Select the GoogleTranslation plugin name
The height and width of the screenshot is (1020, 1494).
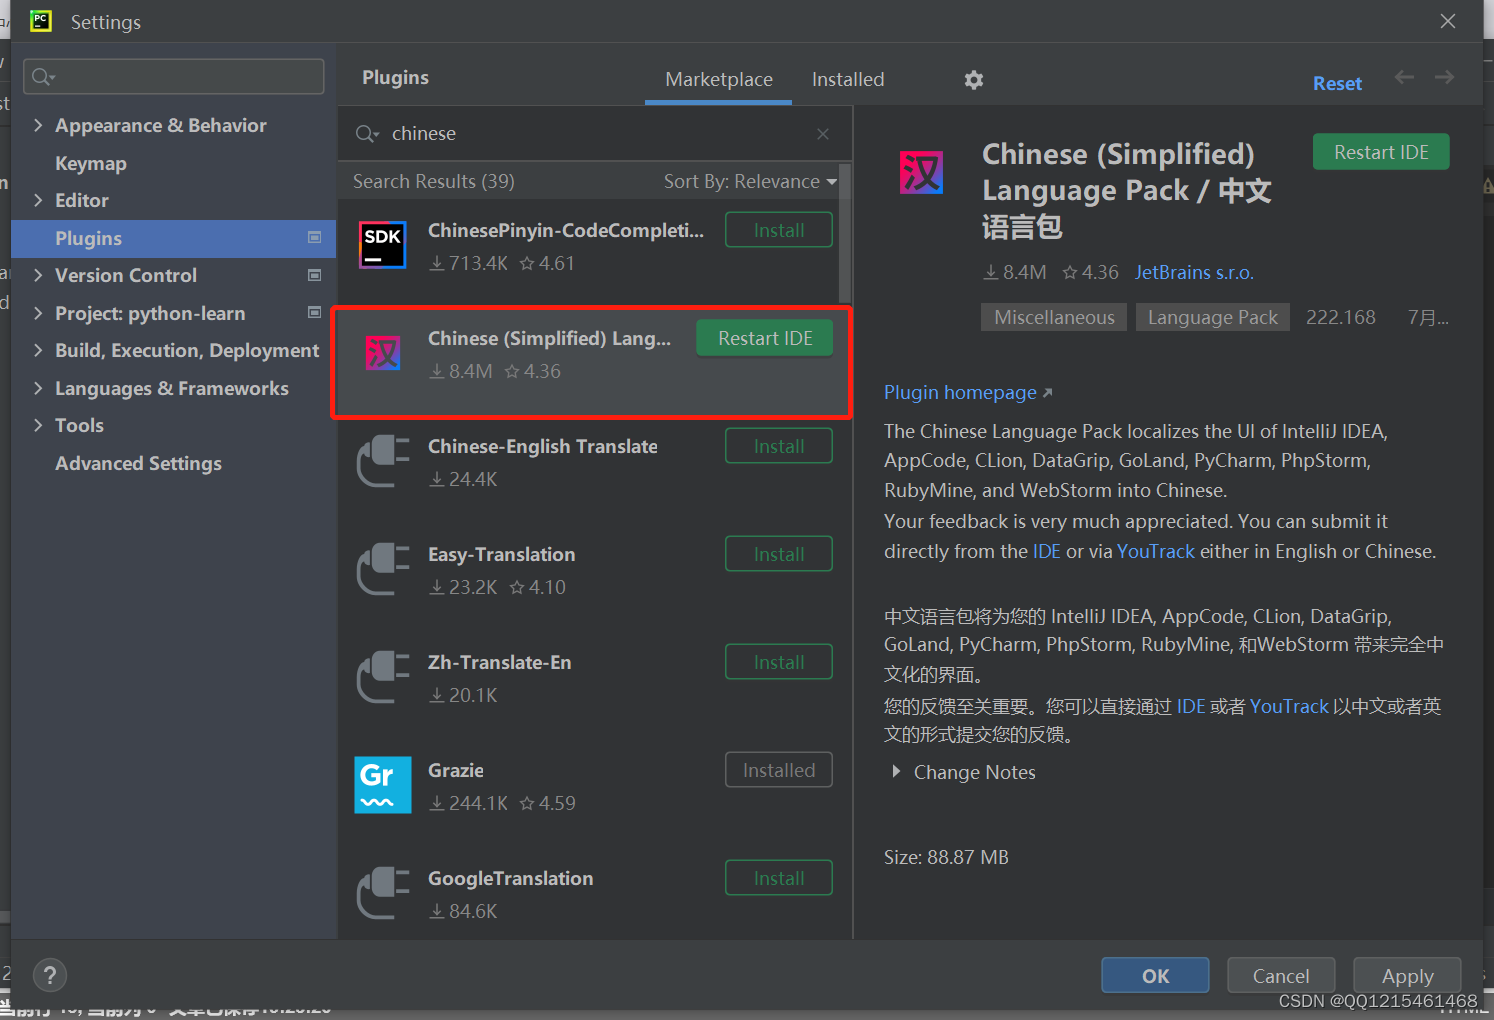[x=510, y=878]
